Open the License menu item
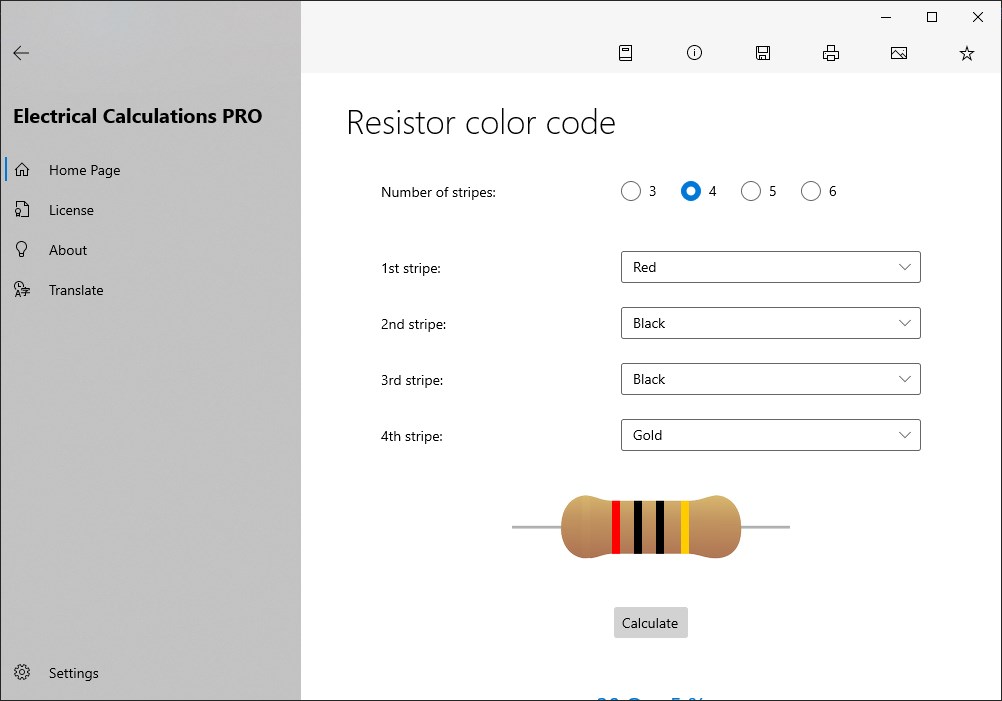The height and width of the screenshot is (701, 1002). pos(71,210)
